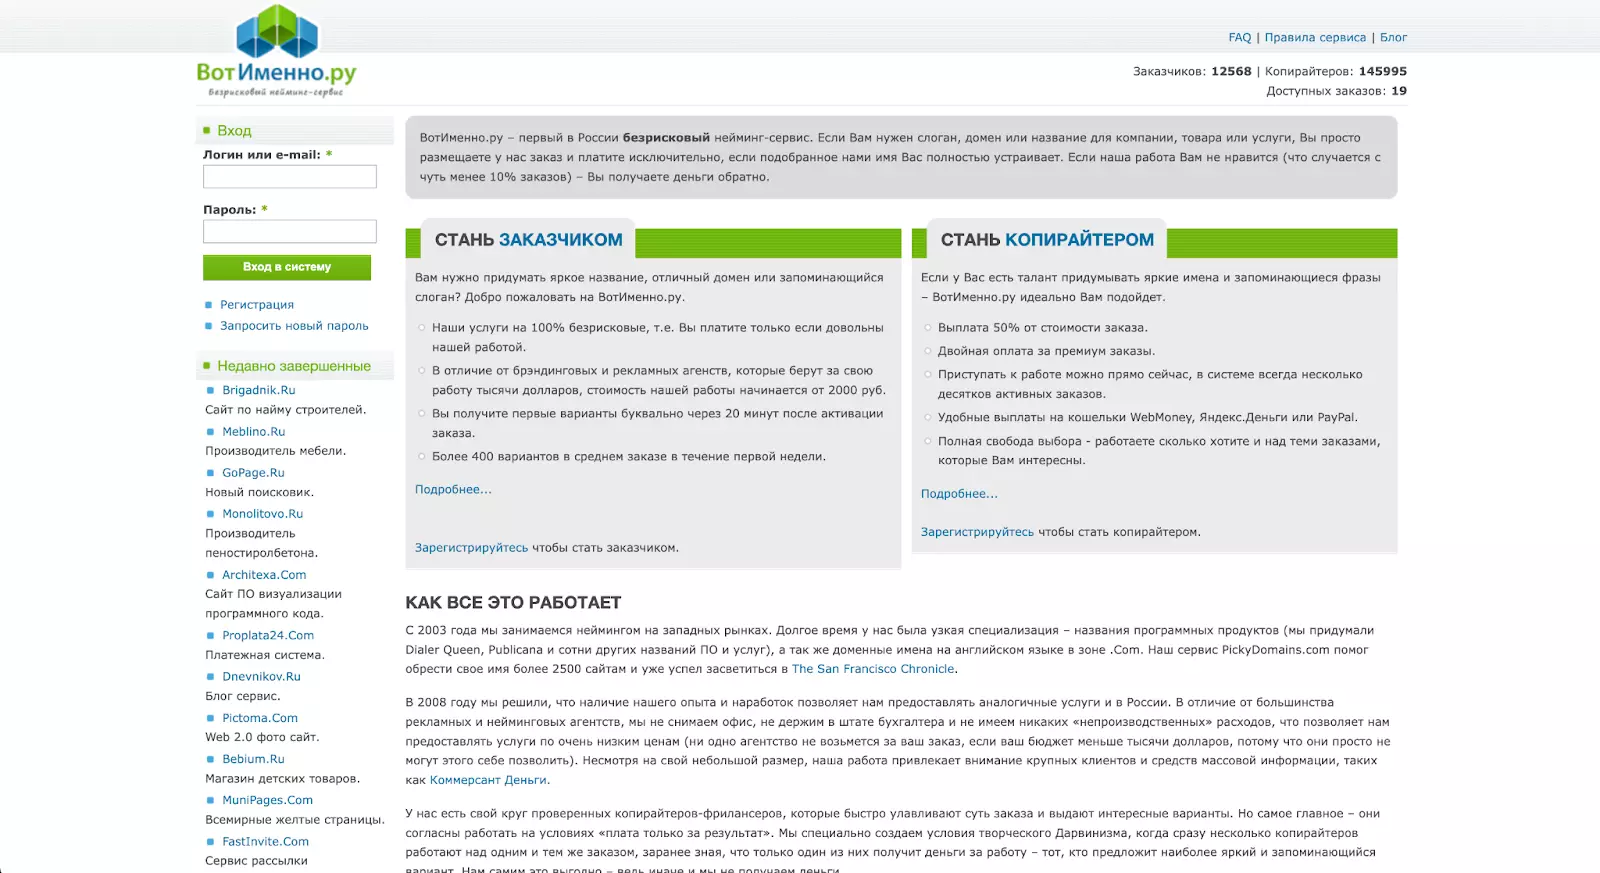Click the Всемирные желтые страницы description
The width and height of the screenshot is (1600, 873).
pos(295,820)
